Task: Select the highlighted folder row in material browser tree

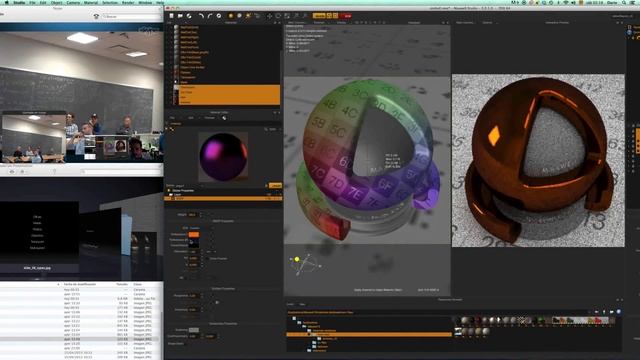Action: pos(369,334)
